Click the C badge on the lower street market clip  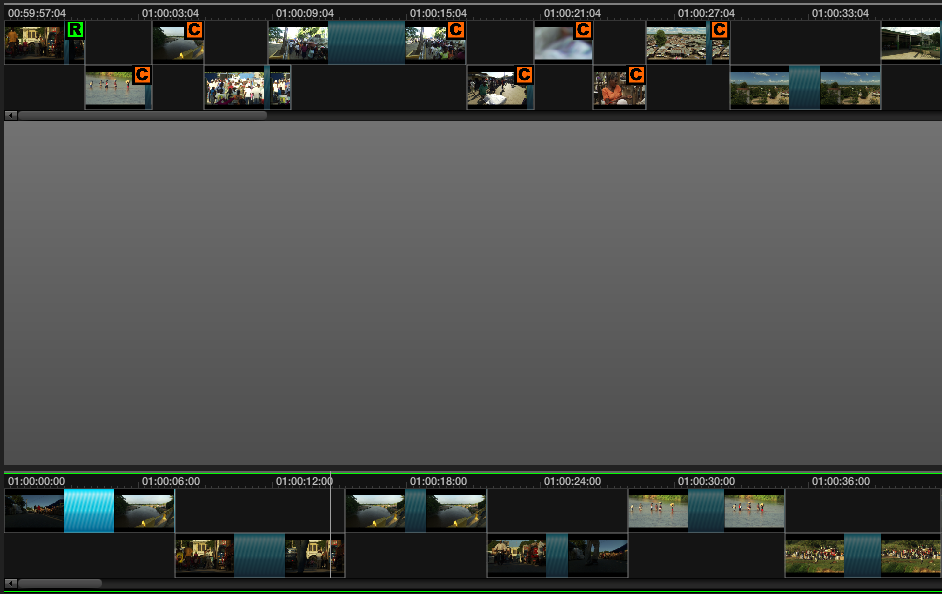point(524,75)
